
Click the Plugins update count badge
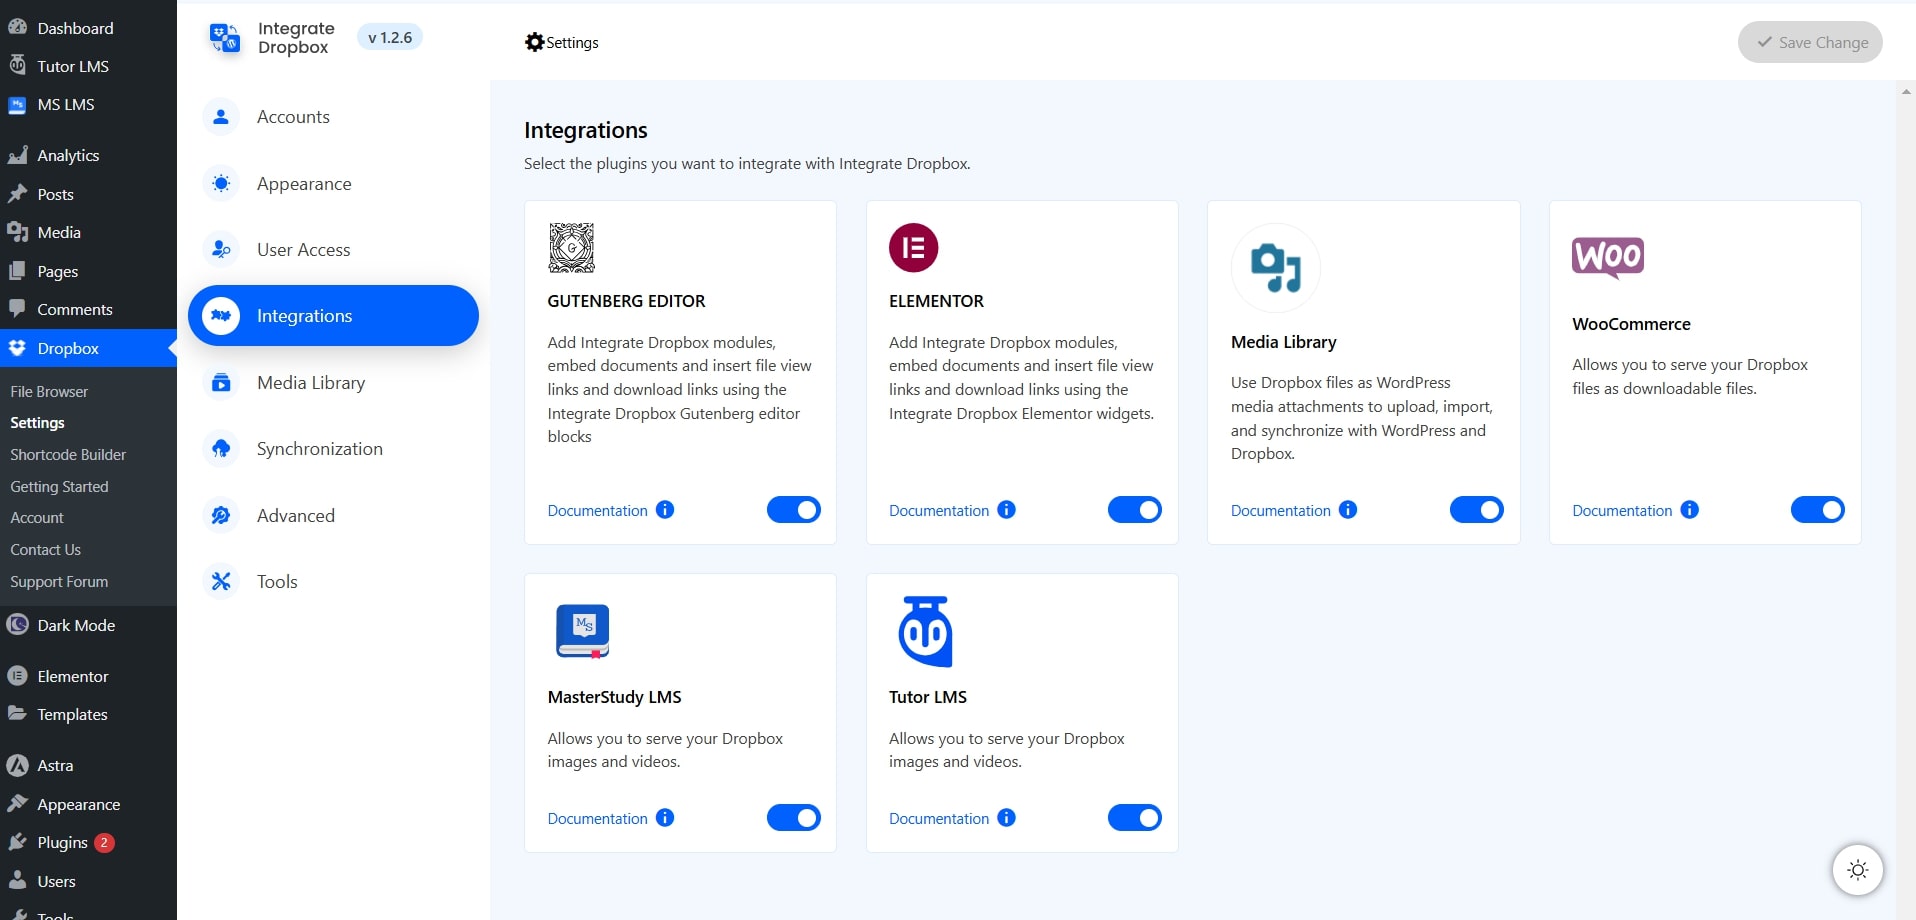point(104,842)
